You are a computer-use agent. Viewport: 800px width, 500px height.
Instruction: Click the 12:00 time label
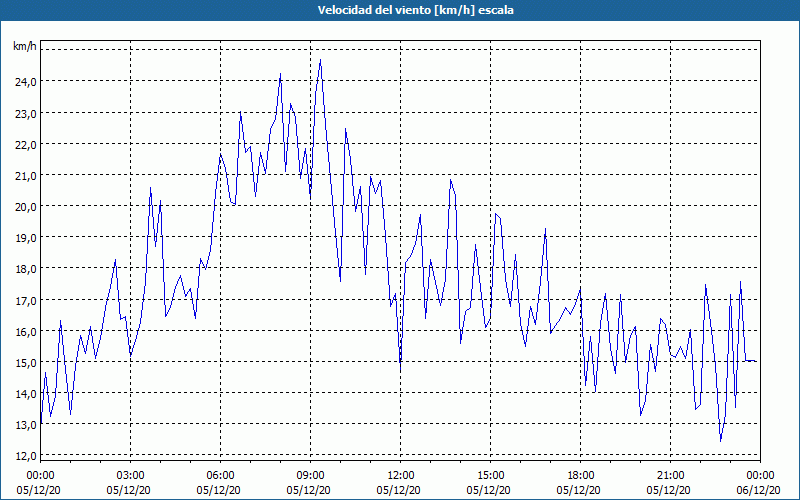click(x=401, y=476)
